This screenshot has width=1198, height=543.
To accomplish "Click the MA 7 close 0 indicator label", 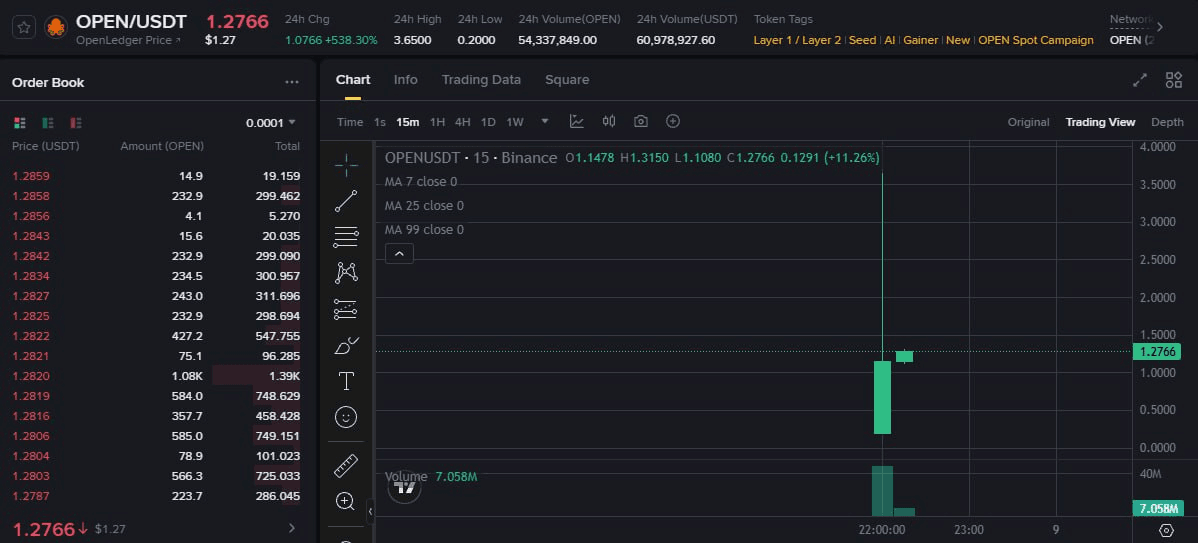I will (421, 182).
